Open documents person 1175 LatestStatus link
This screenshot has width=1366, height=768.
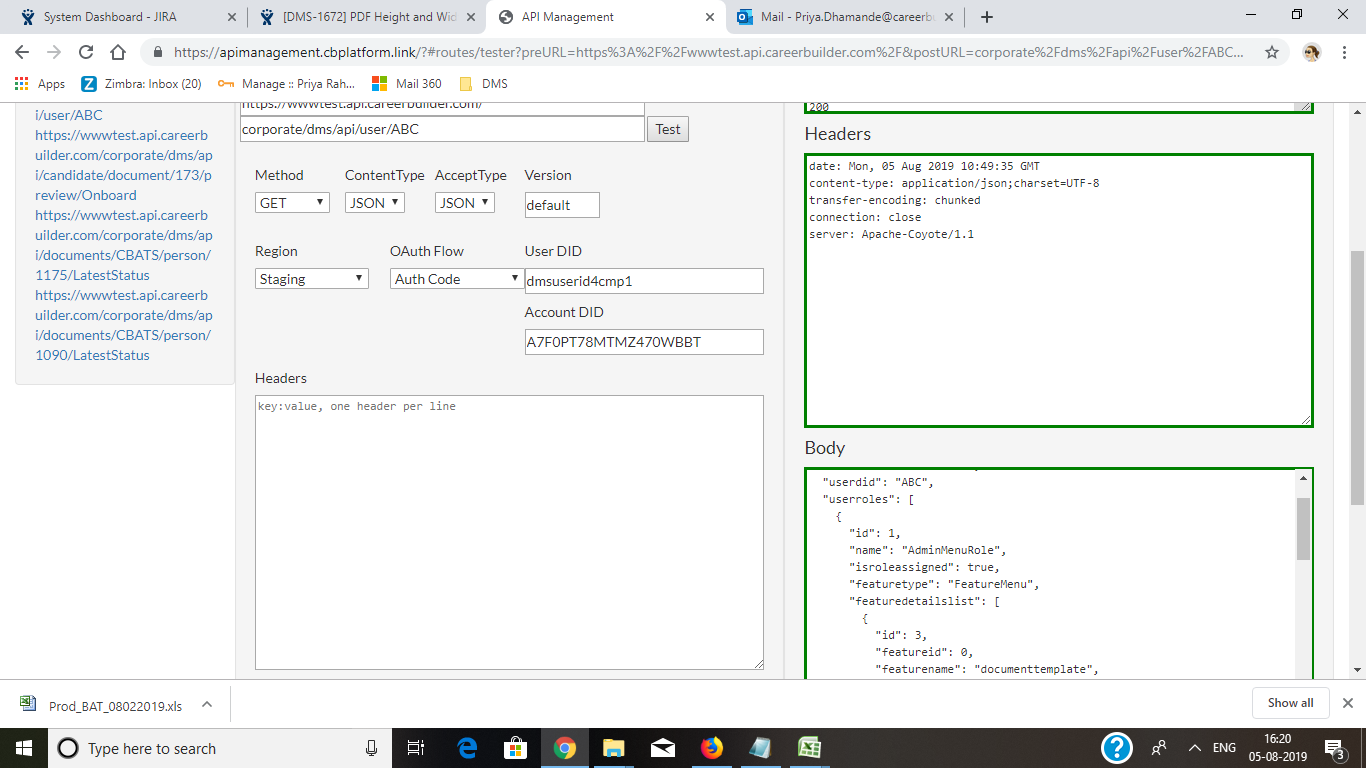(123, 245)
